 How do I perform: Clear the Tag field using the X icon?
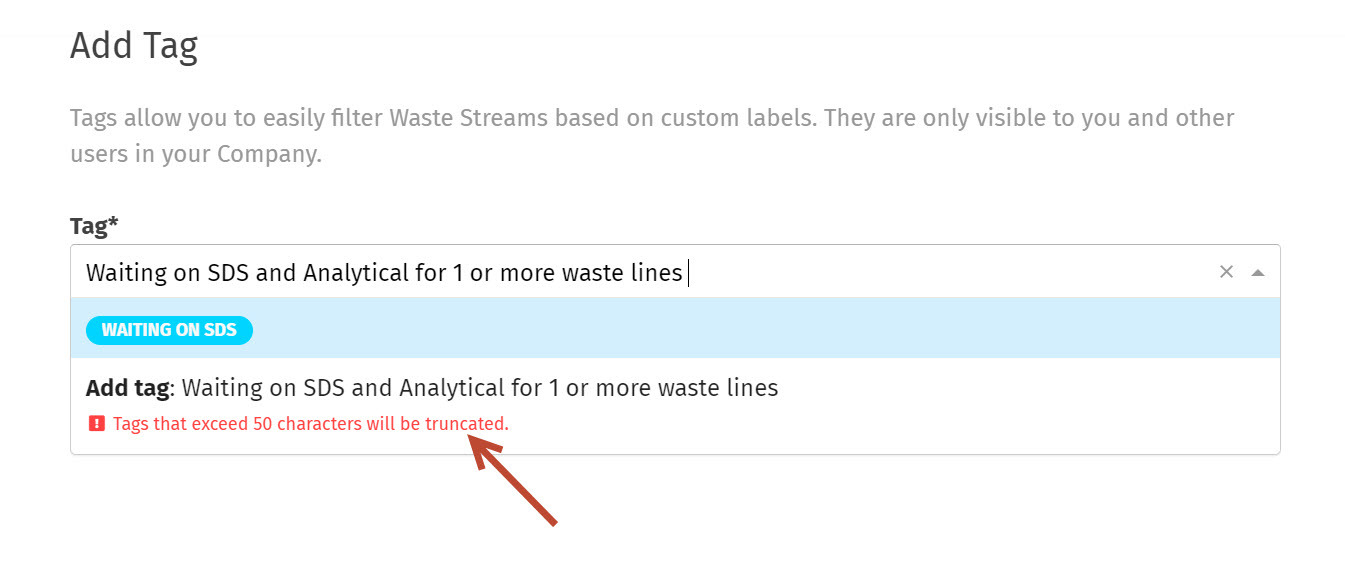click(x=1226, y=272)
